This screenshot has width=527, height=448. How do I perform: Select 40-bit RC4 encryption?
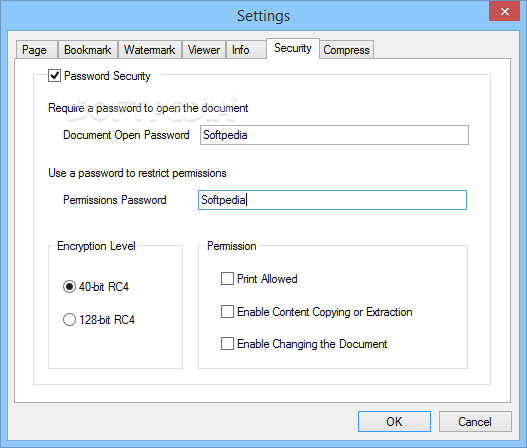(x=69, y=287)
